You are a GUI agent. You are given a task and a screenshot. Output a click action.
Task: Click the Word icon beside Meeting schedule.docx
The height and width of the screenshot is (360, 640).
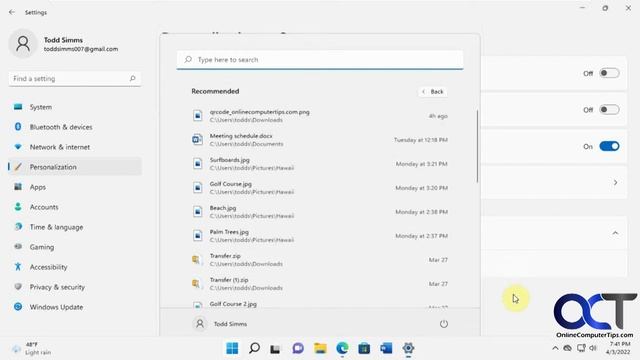(x=197, y=140)
